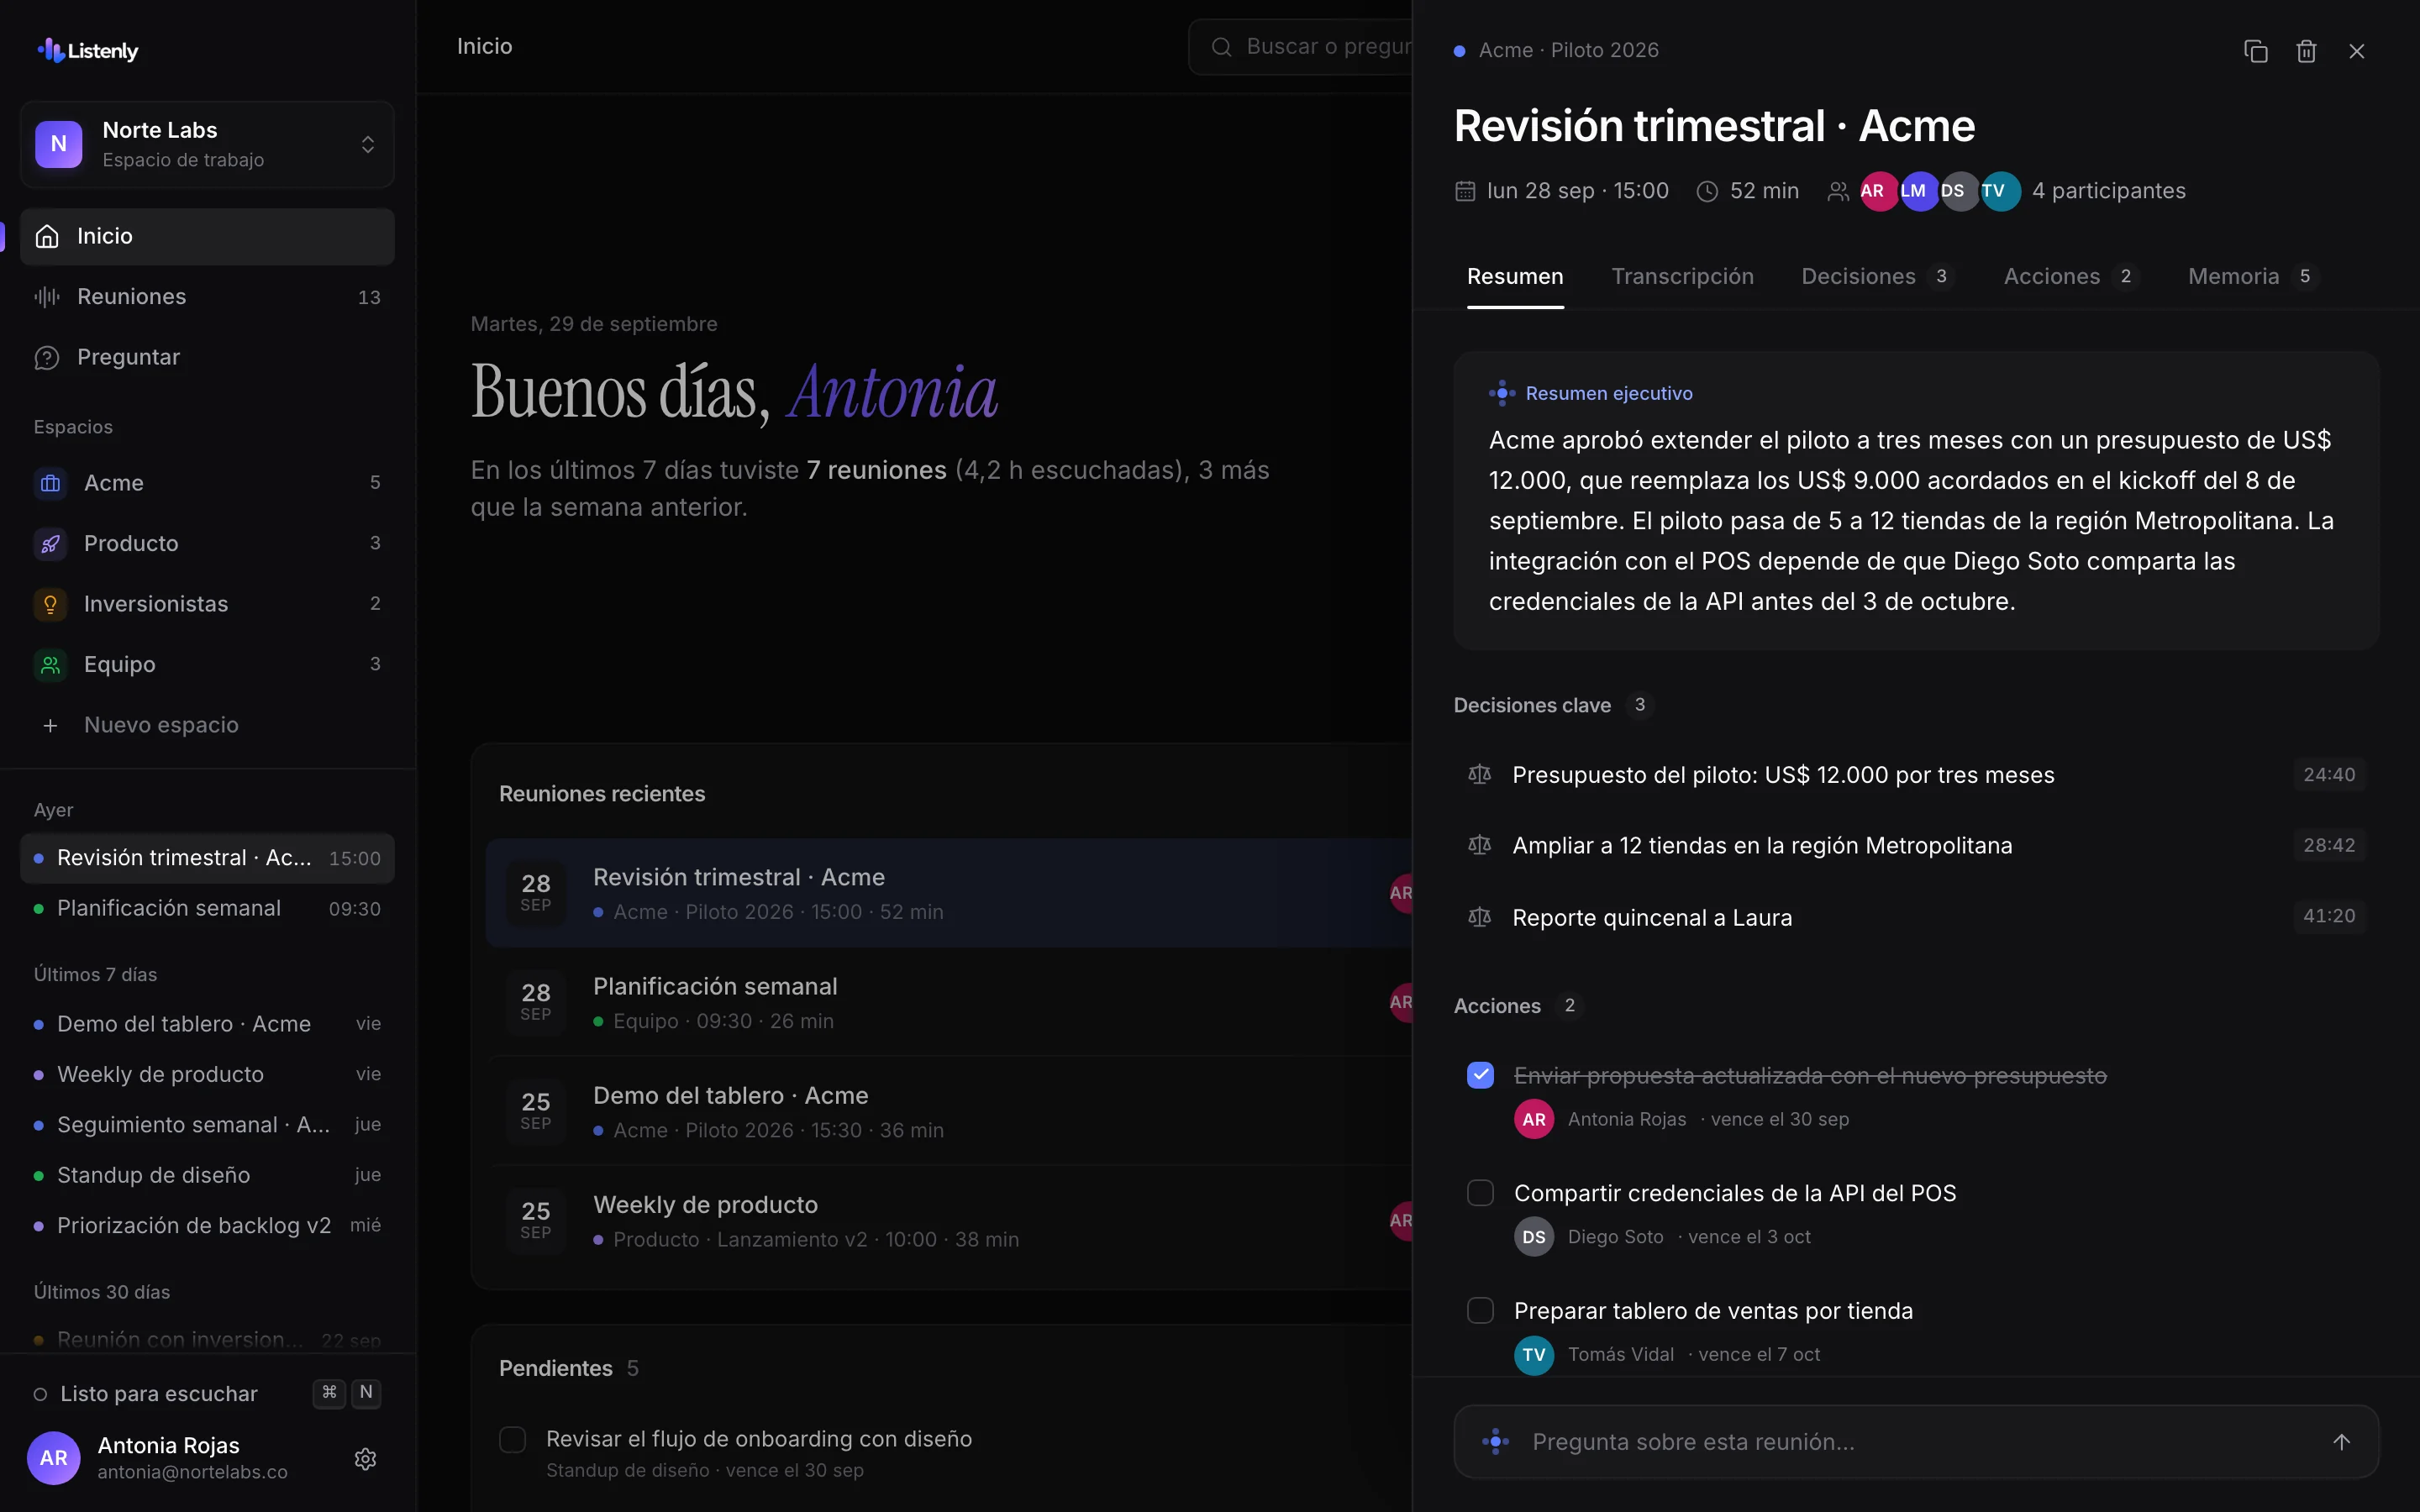Jump to 41:20 decision timestamp
The height and width of the screenshot is (1512, 2420).
pyautogui.click(x=2329, y=916)
